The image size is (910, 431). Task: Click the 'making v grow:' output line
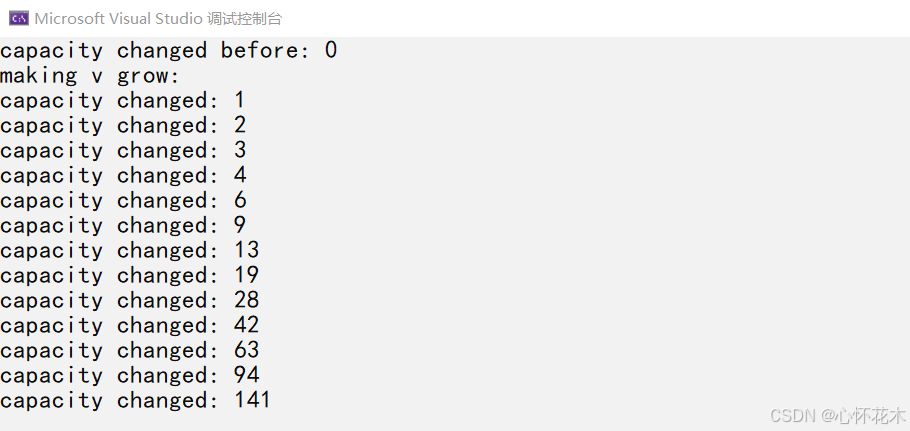coord(91,76)
